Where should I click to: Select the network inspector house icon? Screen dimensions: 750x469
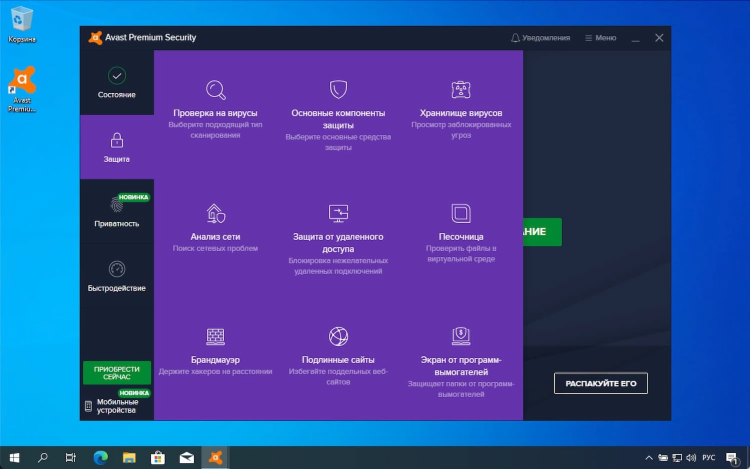[x=216, y=213]
